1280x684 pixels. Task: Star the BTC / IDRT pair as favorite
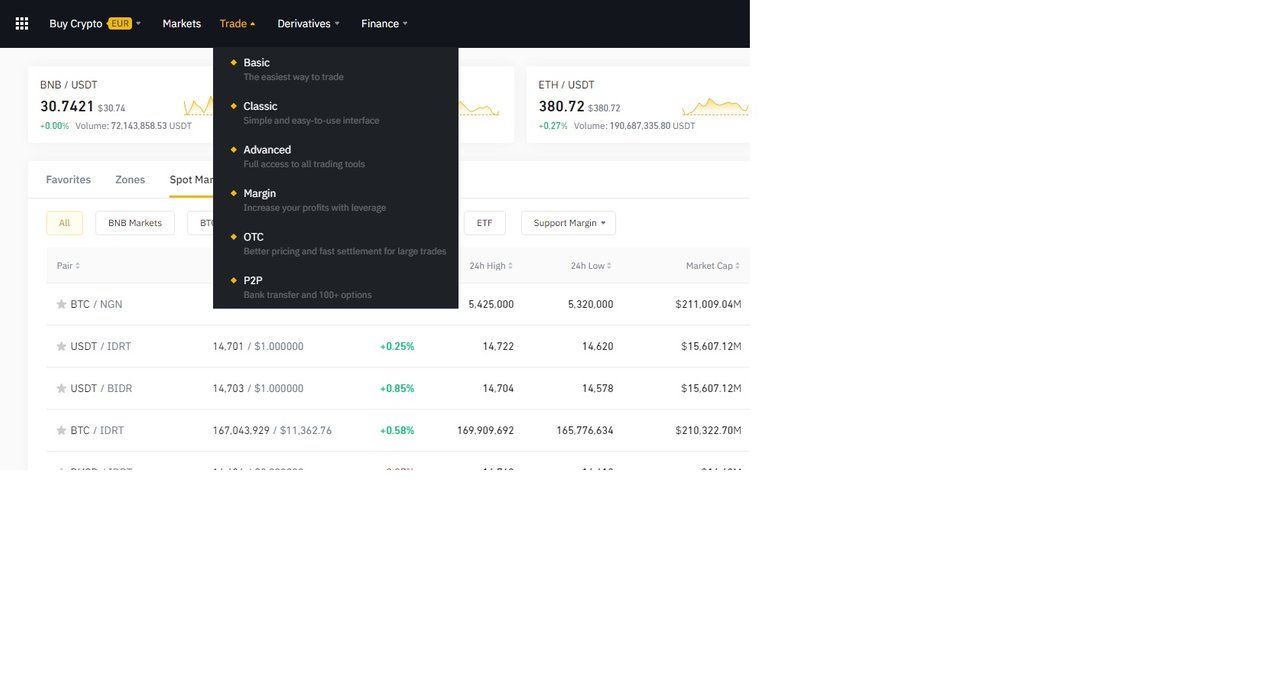pyautogui.click(x=61, y=430)
